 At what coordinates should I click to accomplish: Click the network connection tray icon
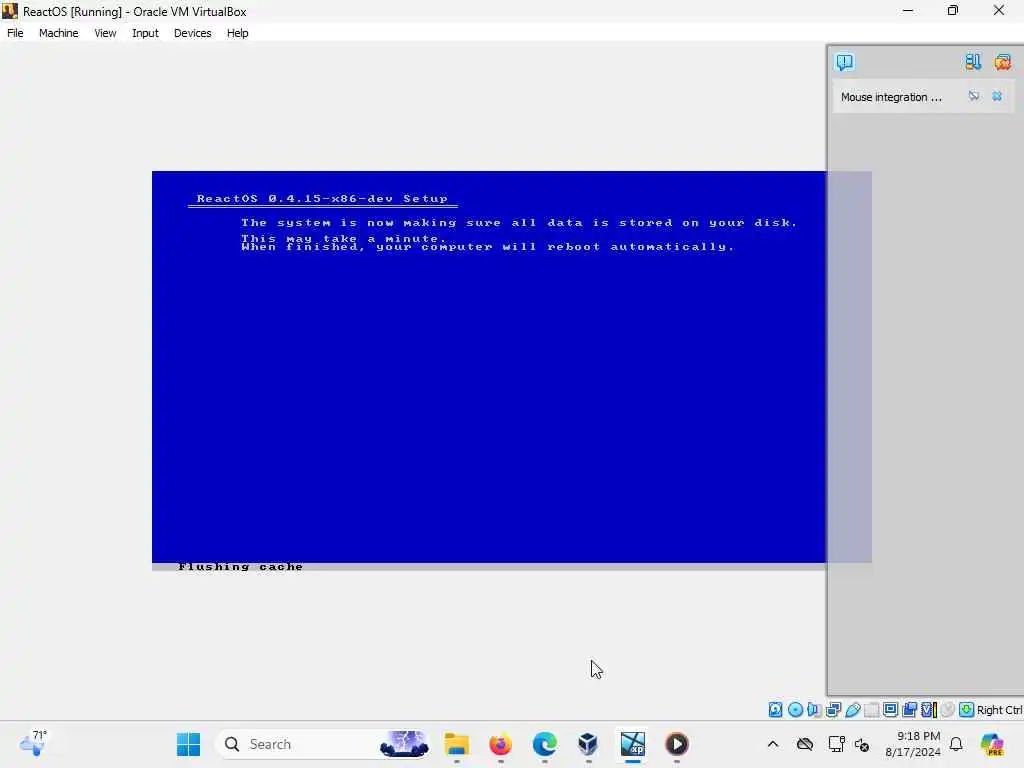(x=837, y=744)
